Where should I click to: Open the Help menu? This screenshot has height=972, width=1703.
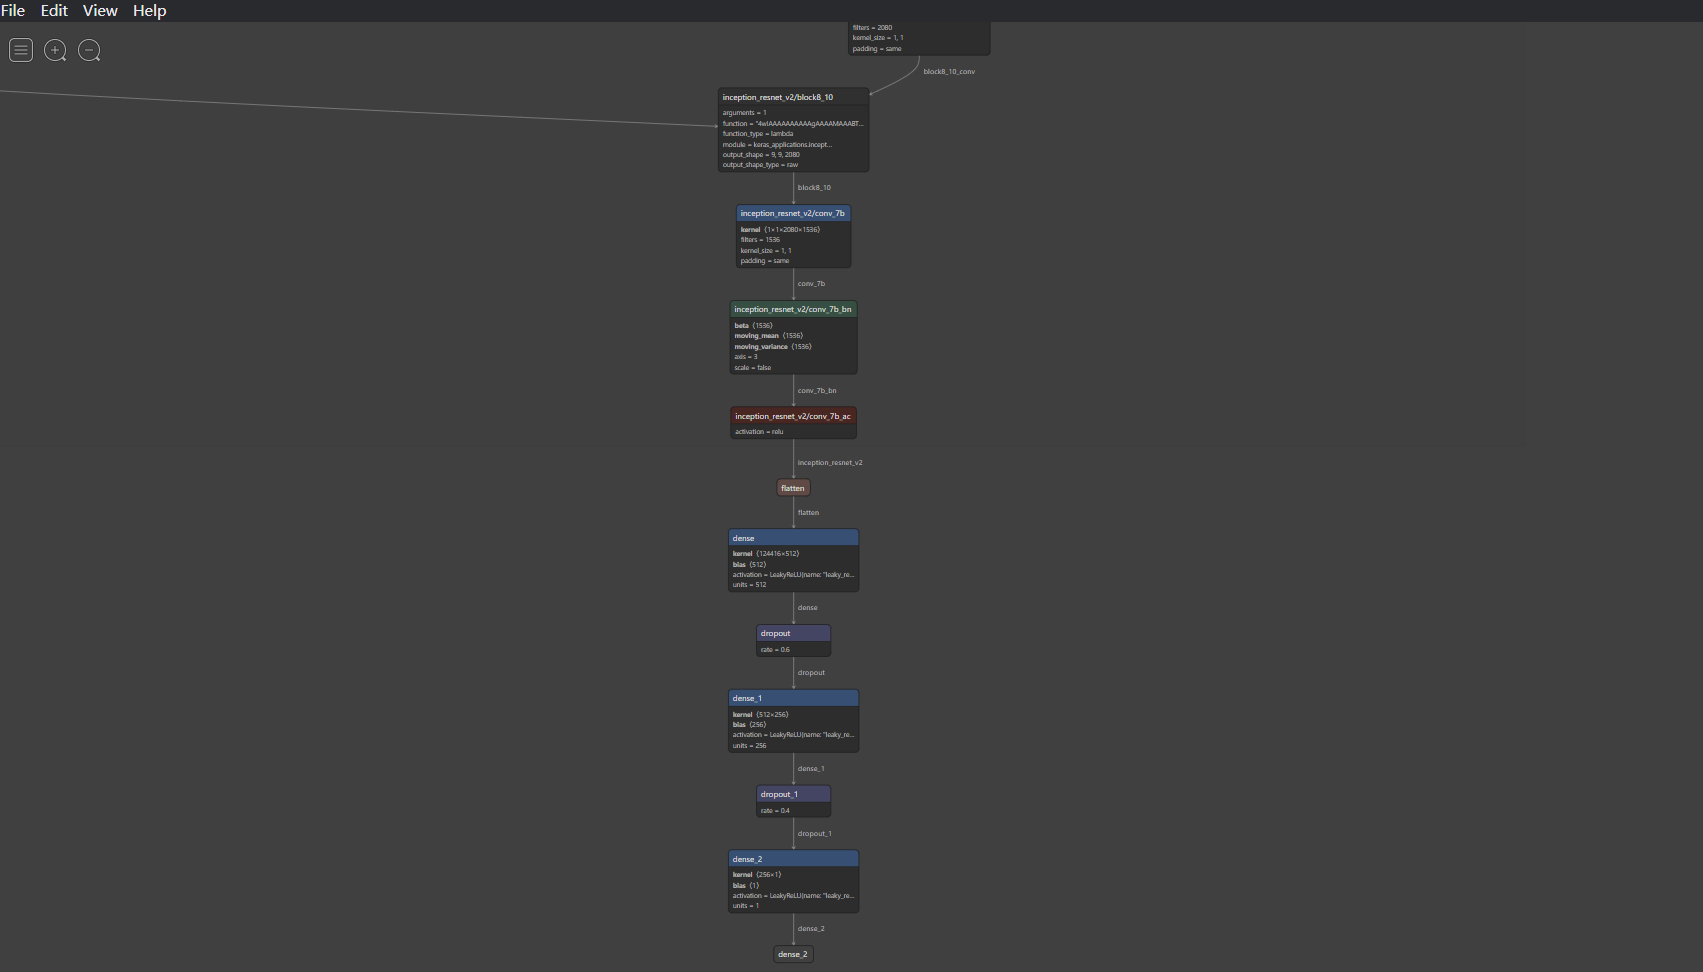click(150, 10)
